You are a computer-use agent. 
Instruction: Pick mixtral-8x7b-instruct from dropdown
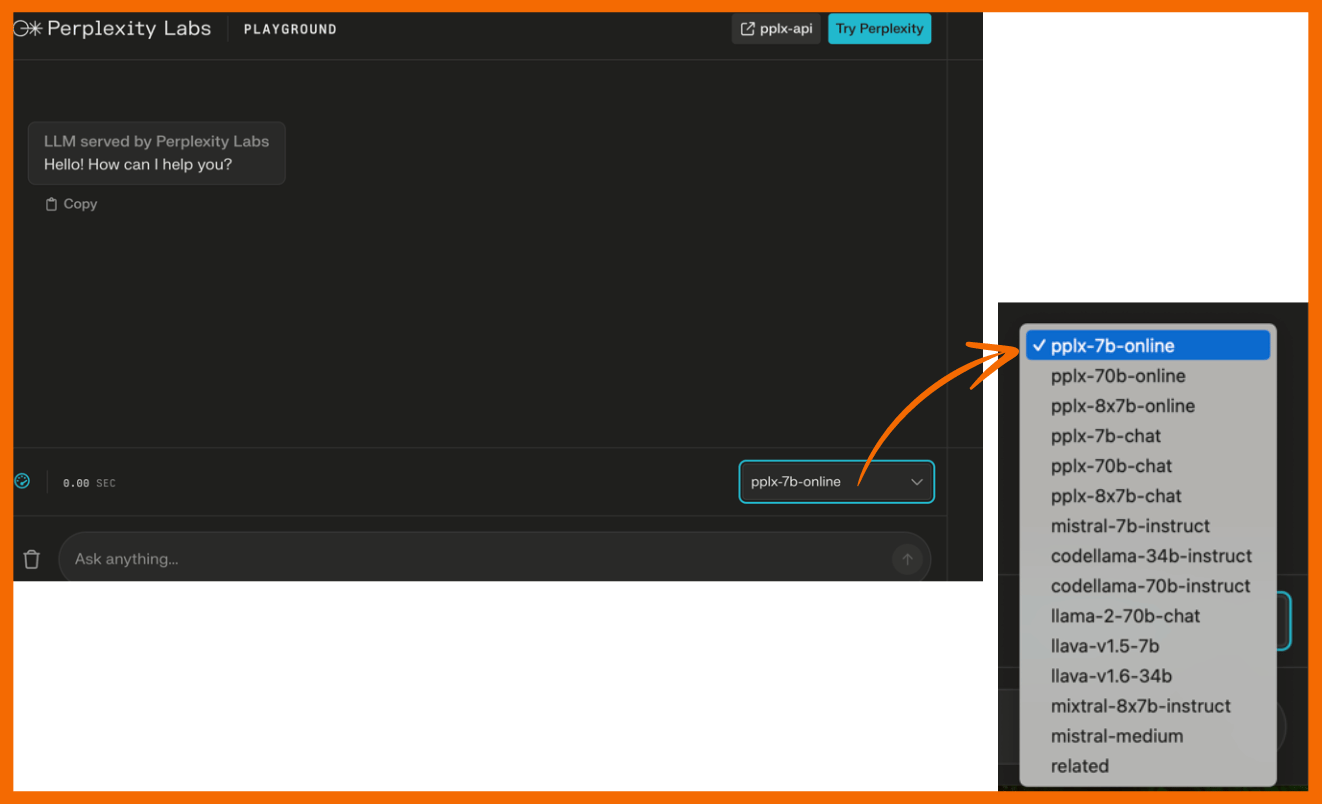[1140, 706]
